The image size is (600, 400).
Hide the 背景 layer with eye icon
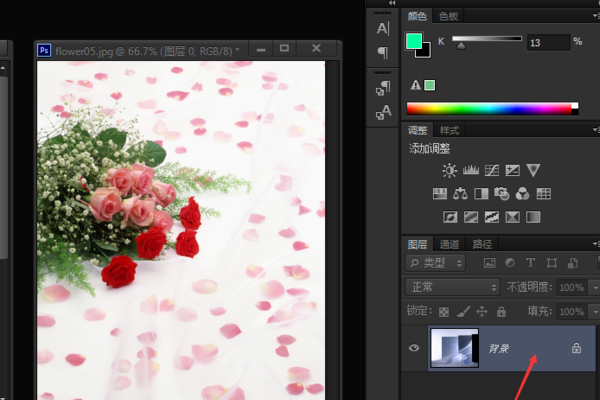[x=413, y=348]
